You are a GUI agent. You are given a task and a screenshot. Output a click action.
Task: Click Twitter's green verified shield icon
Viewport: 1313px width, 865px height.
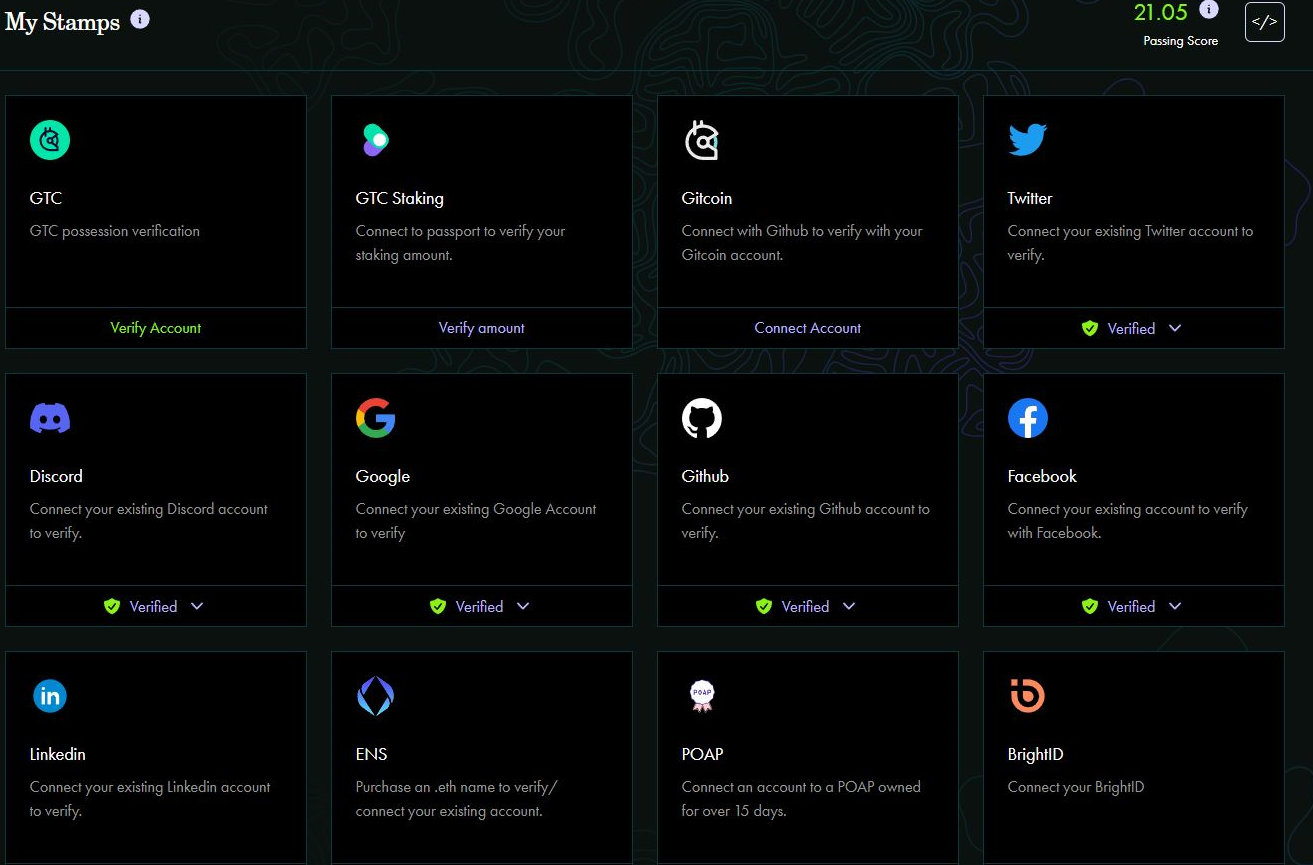click(x=1090, y=328)
